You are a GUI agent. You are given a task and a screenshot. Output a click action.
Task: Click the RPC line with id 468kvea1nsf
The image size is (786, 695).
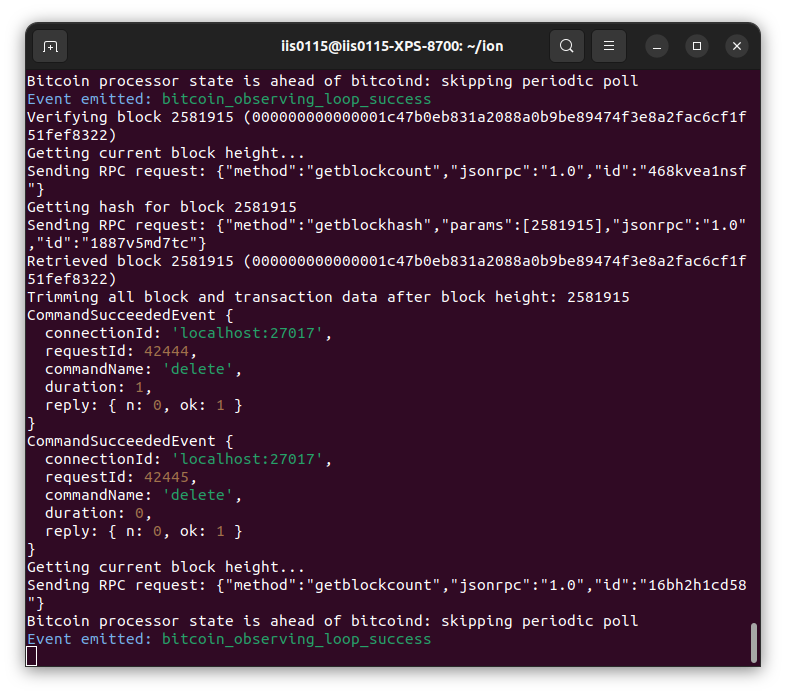click(x=386, y=180)
